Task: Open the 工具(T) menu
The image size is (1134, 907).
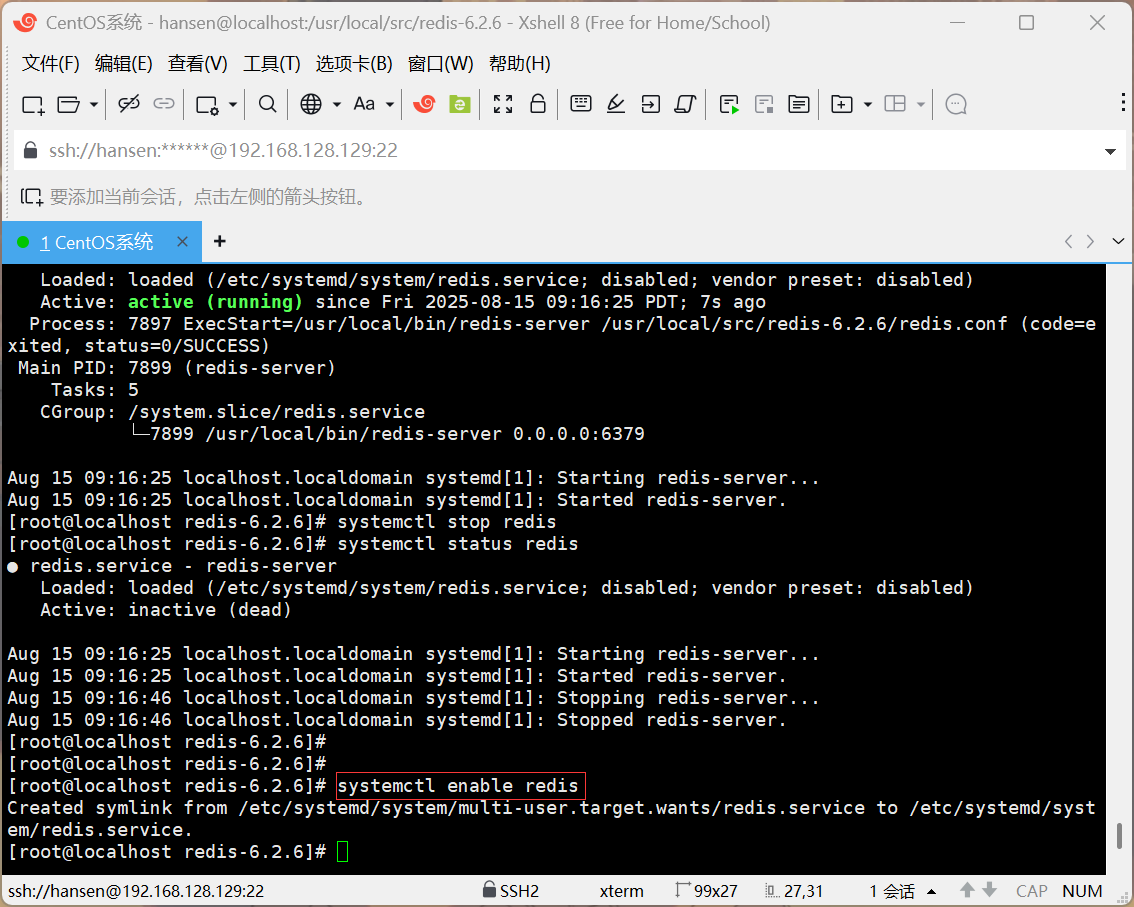Action: click(x=271, y=64)
